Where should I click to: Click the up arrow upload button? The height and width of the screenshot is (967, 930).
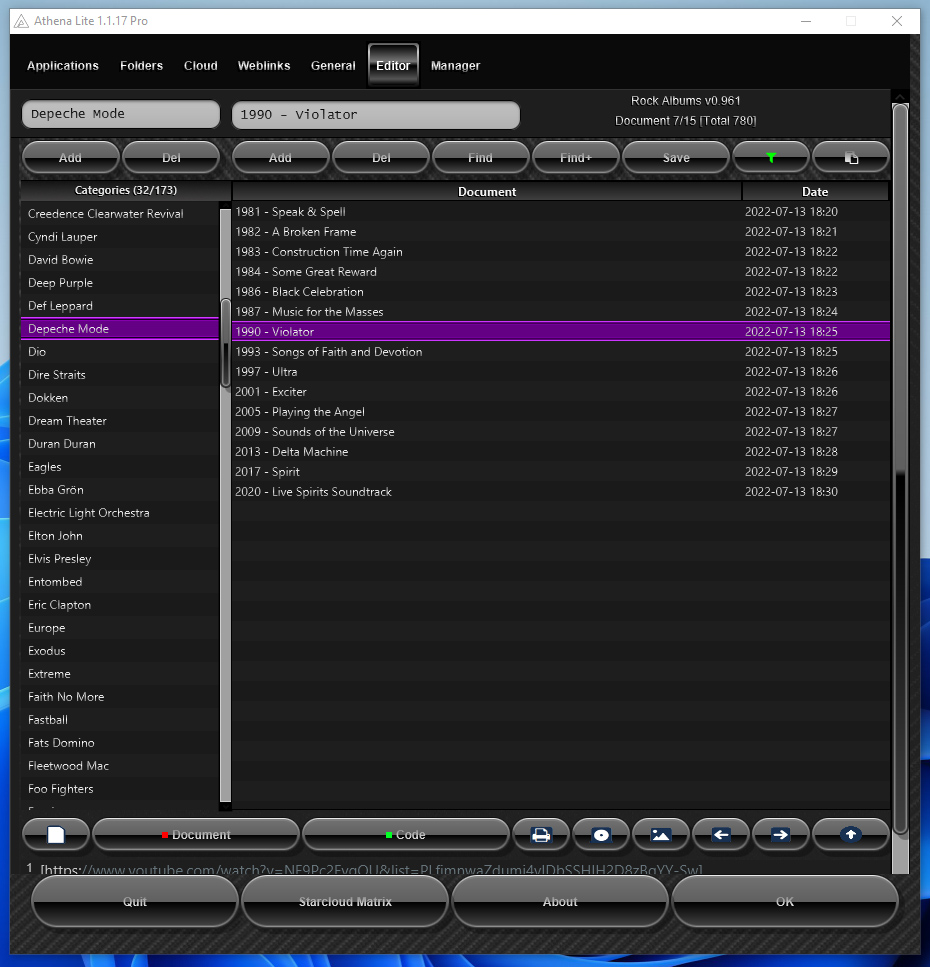[850, 834]
